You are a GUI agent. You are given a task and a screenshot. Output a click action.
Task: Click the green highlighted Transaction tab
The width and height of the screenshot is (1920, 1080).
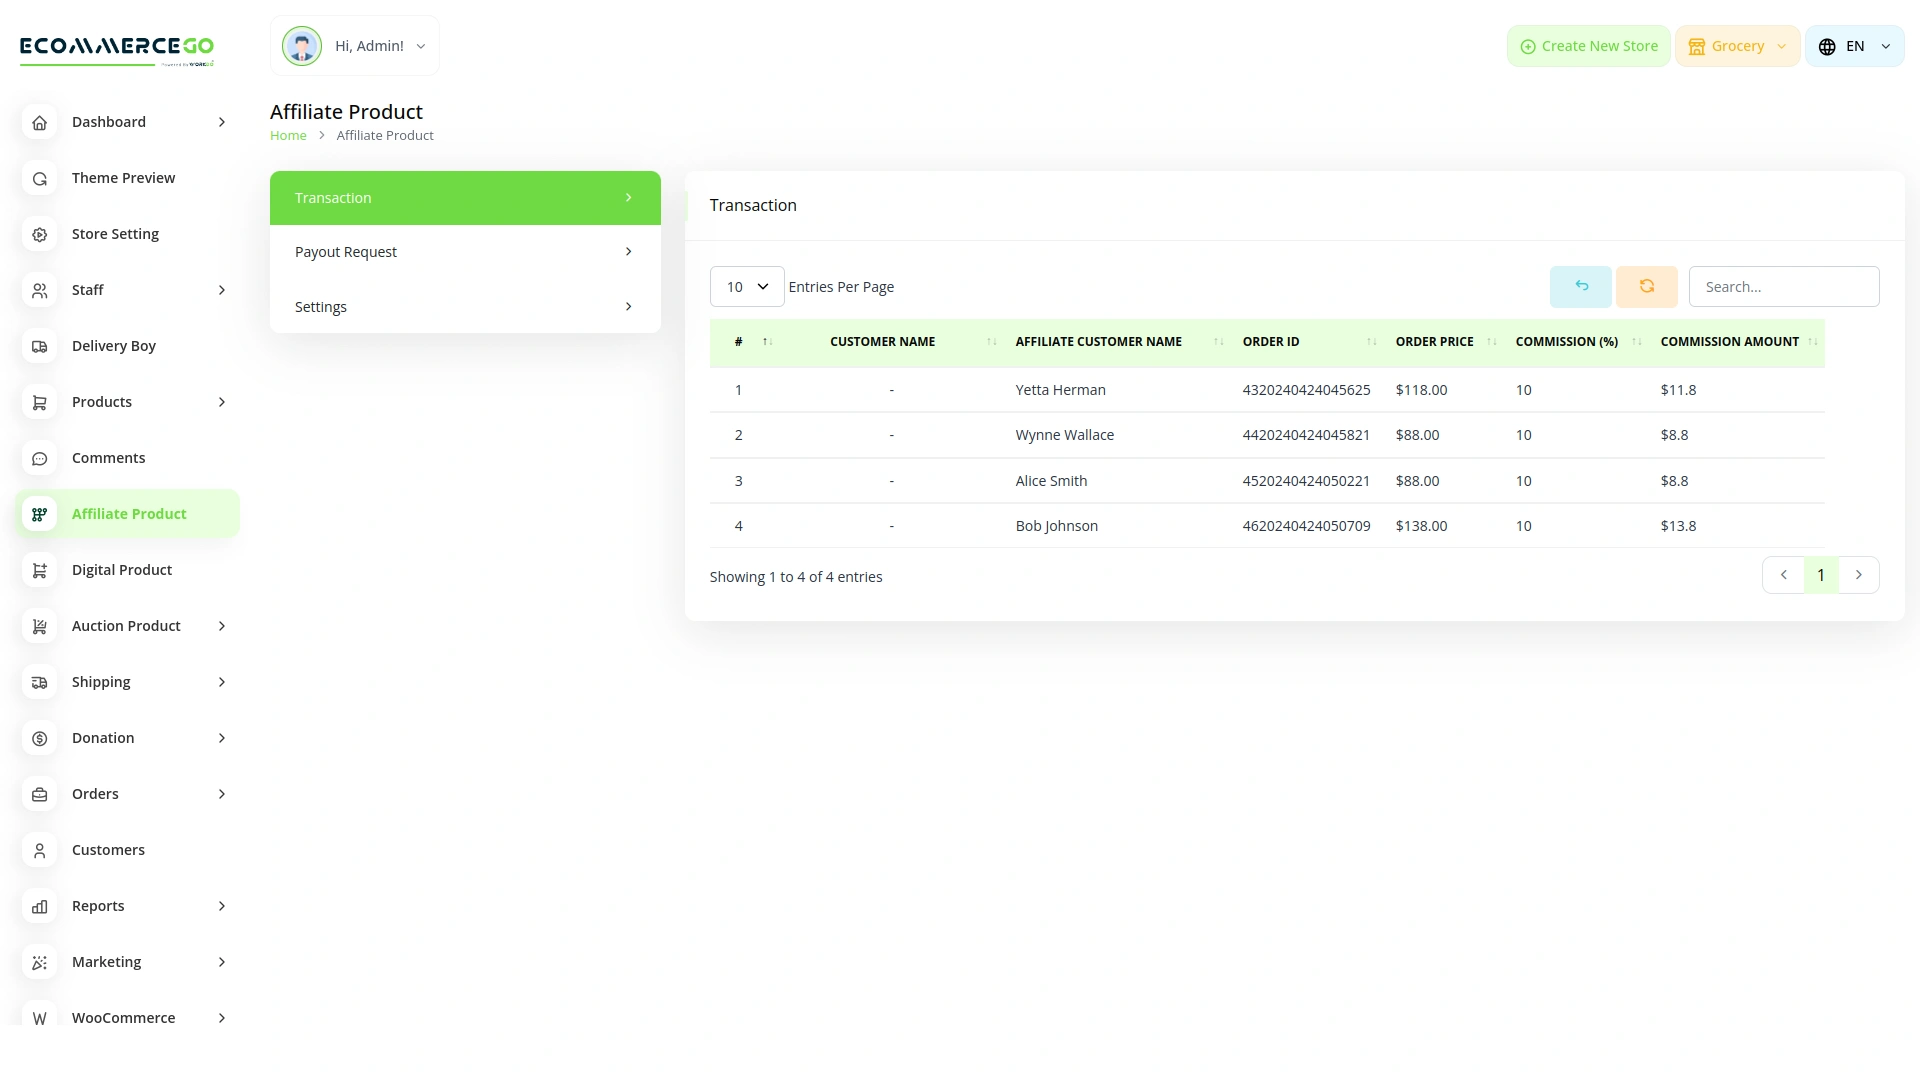pos(464,197)
